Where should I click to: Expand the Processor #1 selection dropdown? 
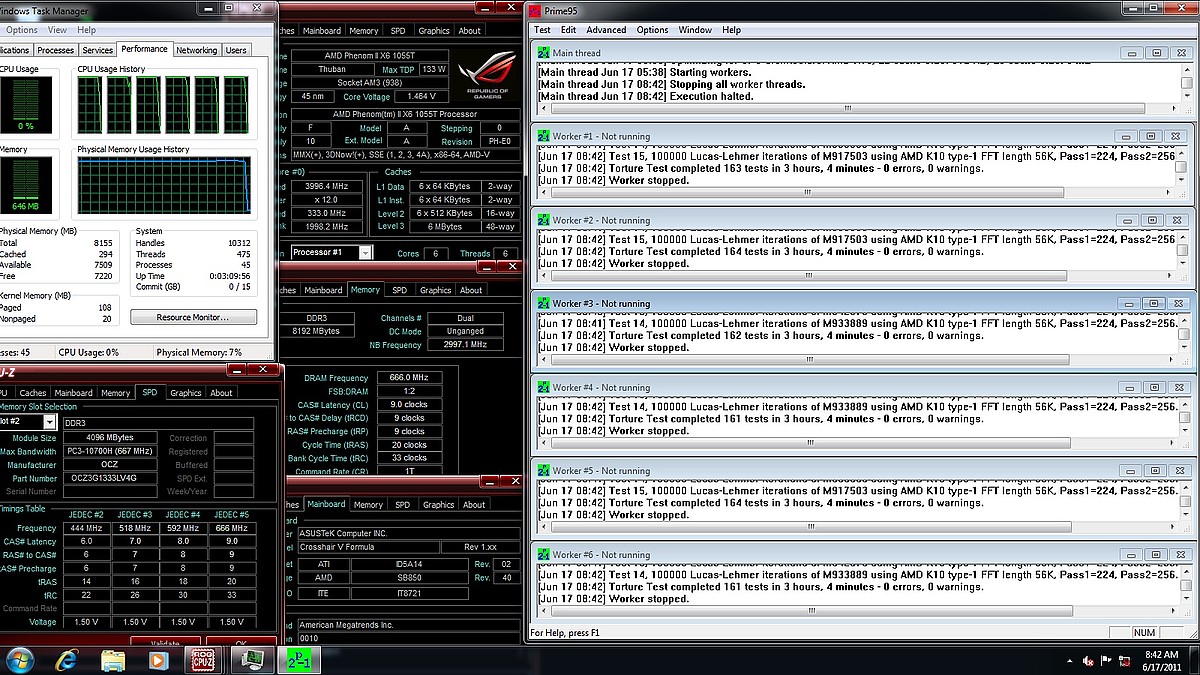365,253
